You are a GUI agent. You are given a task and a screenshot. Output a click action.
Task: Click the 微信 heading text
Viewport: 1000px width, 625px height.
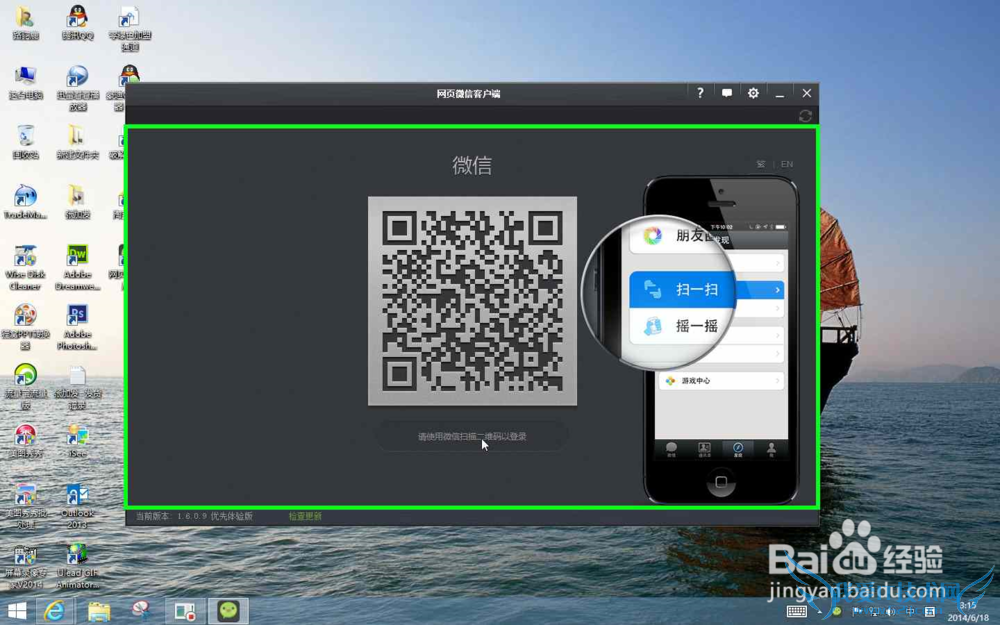pyautogui.click(x=472, y=165)
